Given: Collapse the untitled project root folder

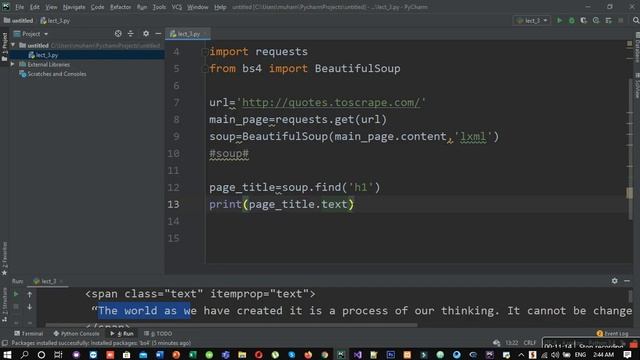Looking at the screenshot, I should (x=13, y=45).
